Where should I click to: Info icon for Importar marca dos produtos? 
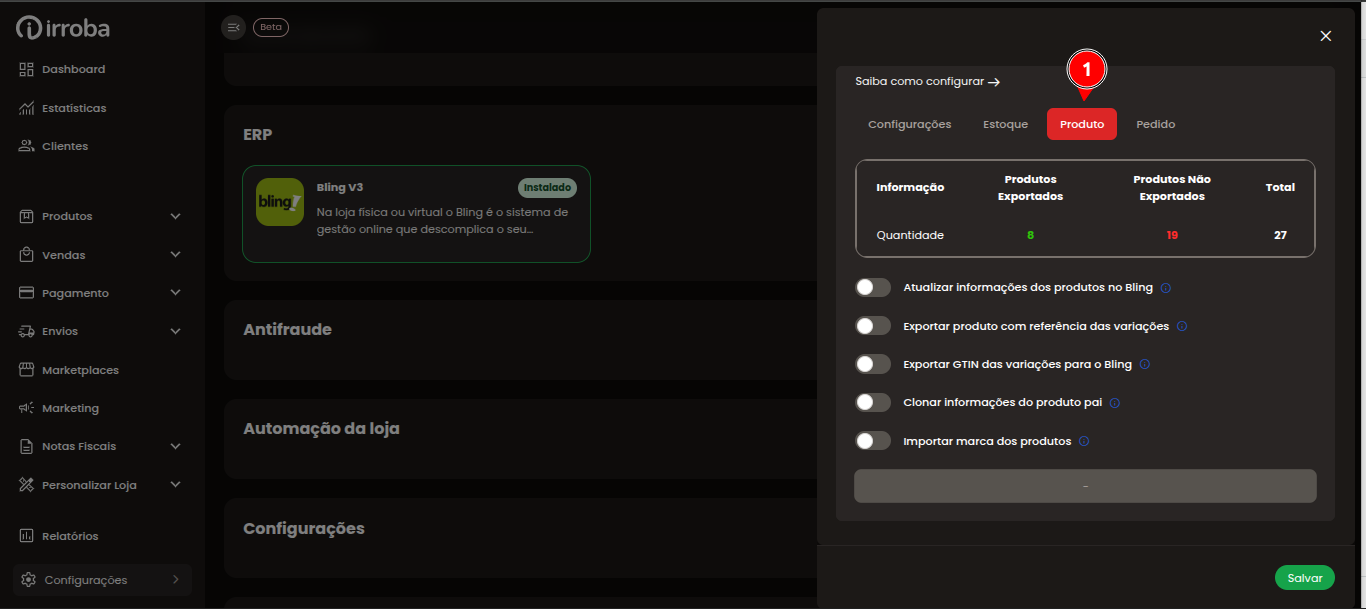tap(1084, 441)
